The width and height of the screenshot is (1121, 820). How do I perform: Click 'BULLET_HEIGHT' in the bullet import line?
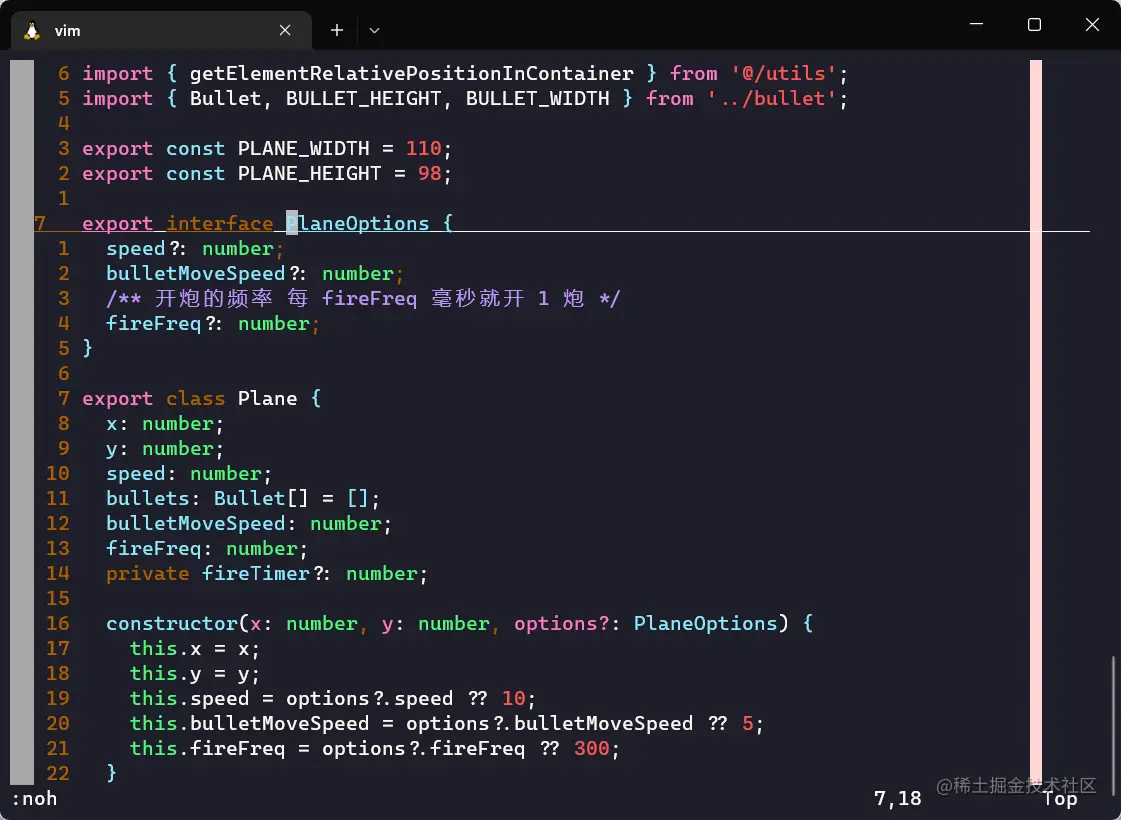coord(363,99)
